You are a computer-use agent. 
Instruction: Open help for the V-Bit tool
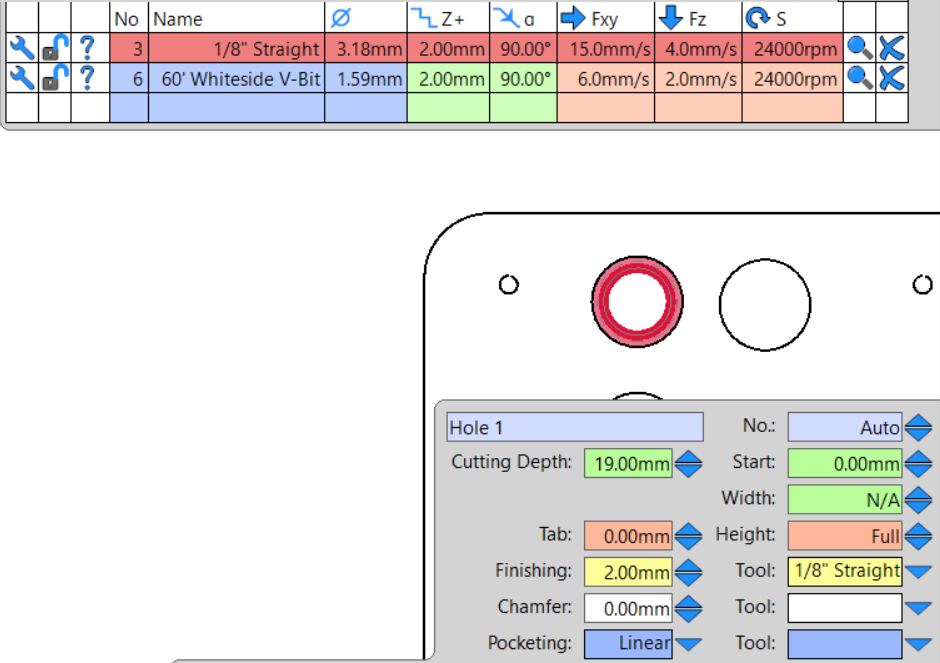click(x=88, y=77)
